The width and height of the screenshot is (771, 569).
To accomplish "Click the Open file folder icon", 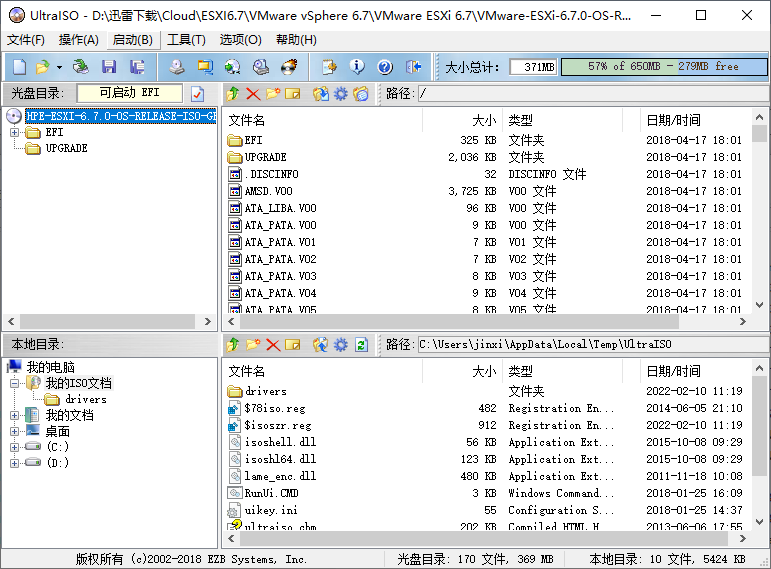I will (x=43, y=67).
